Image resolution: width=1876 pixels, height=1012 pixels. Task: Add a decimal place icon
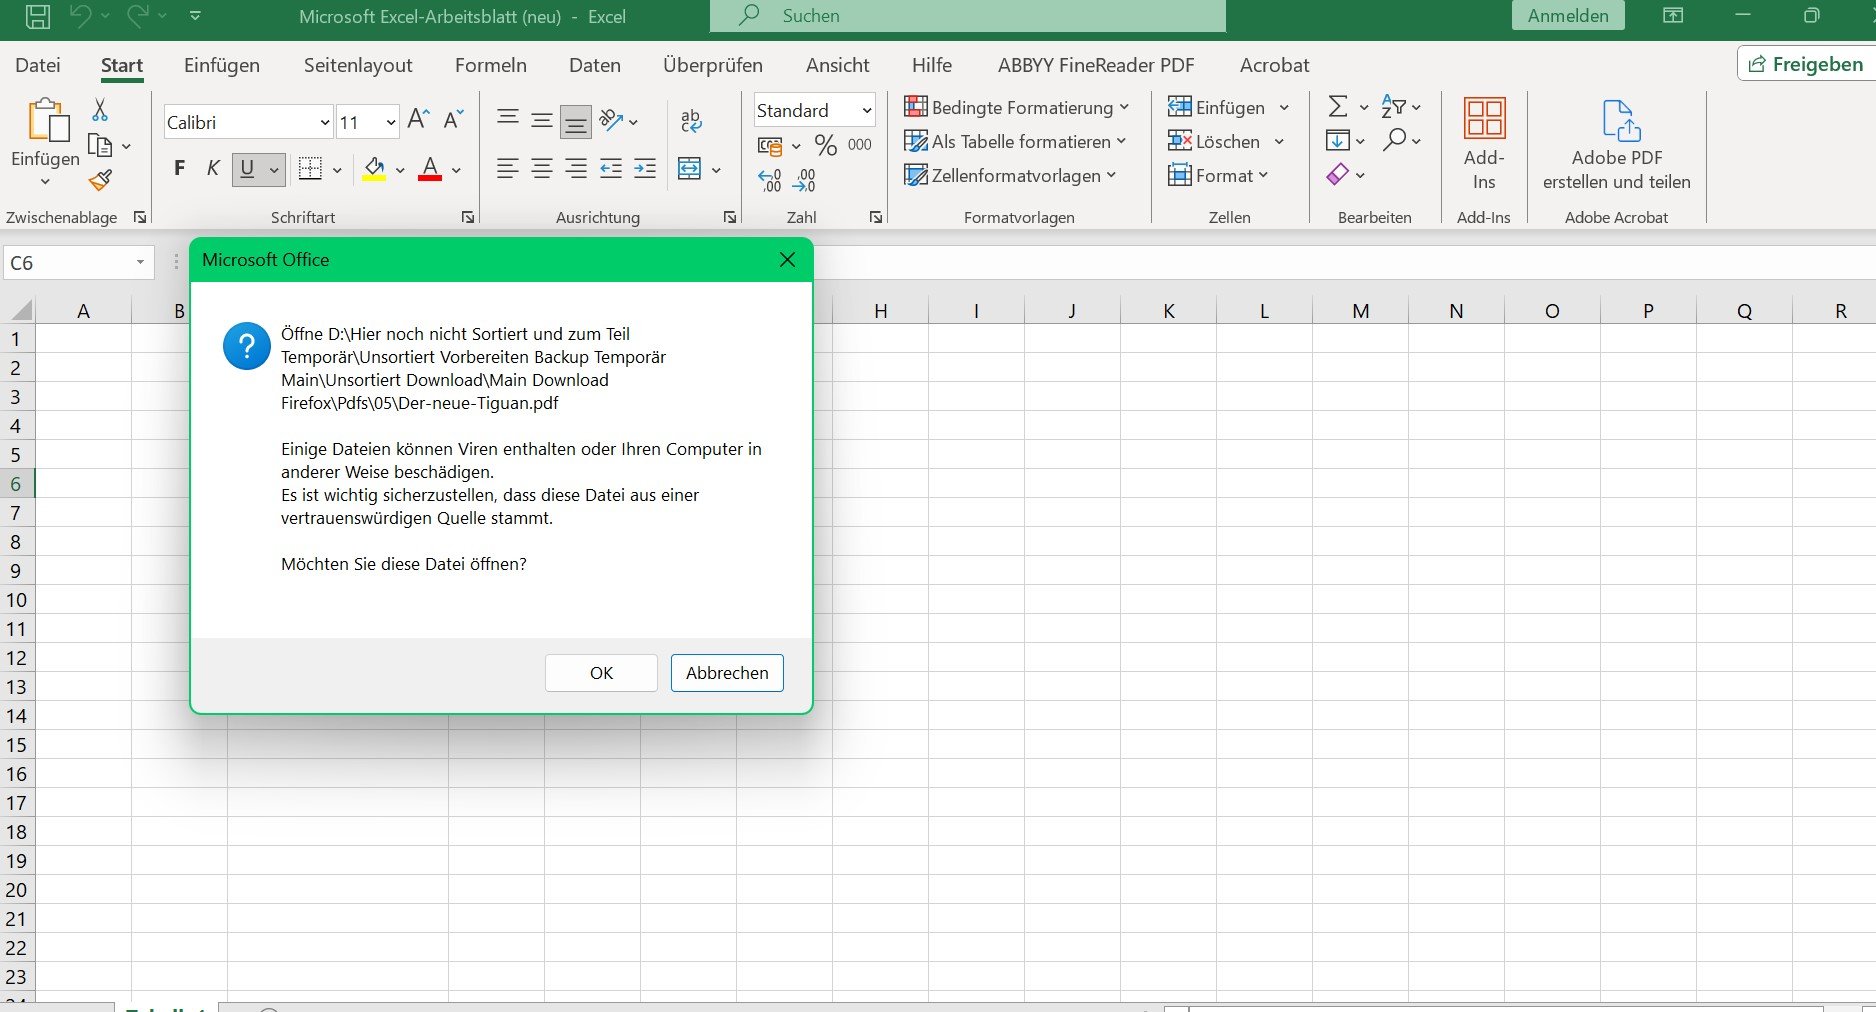[770, 181]
